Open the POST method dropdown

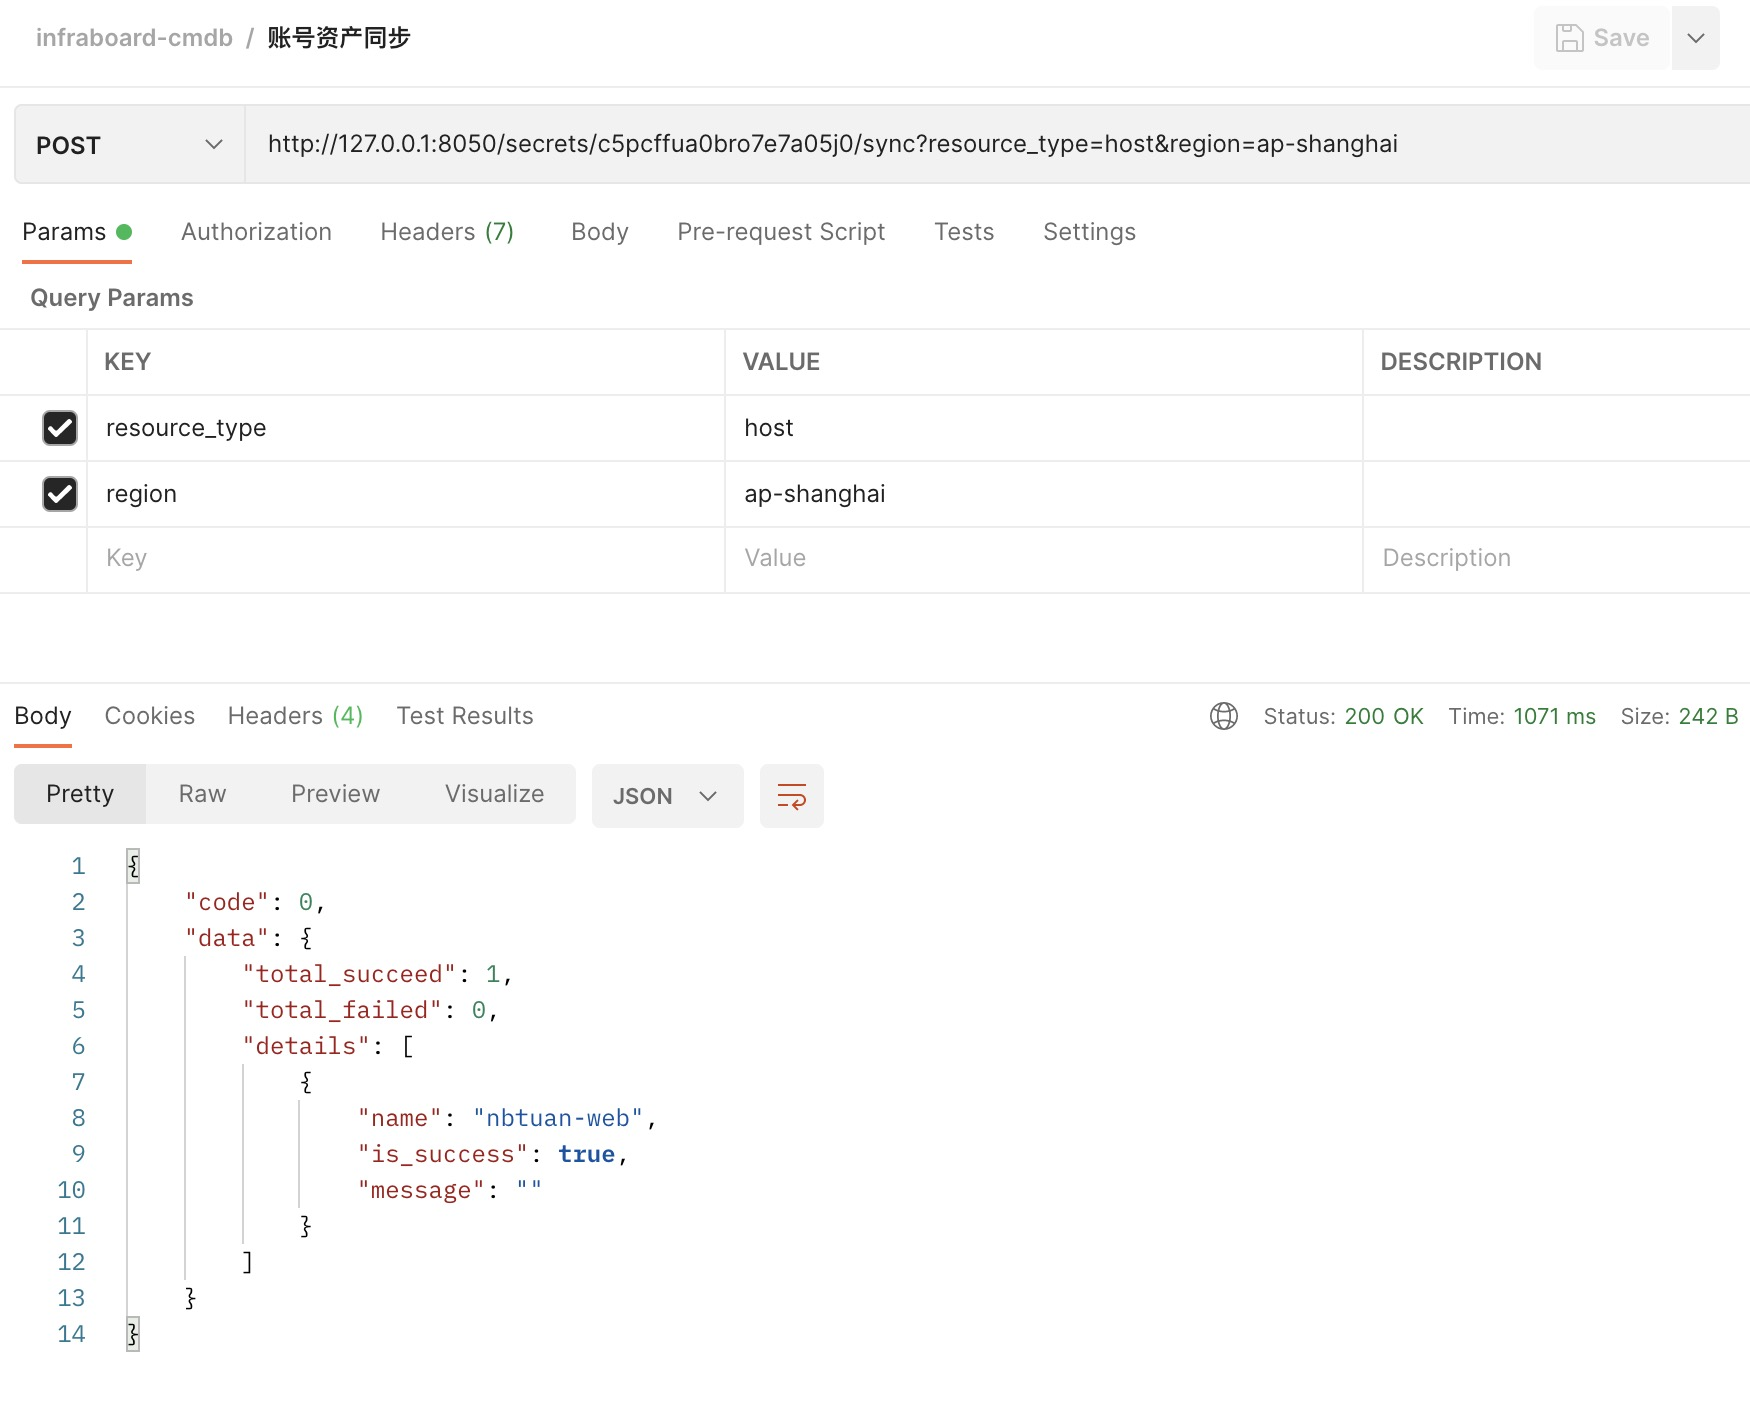tap(130, 145)
